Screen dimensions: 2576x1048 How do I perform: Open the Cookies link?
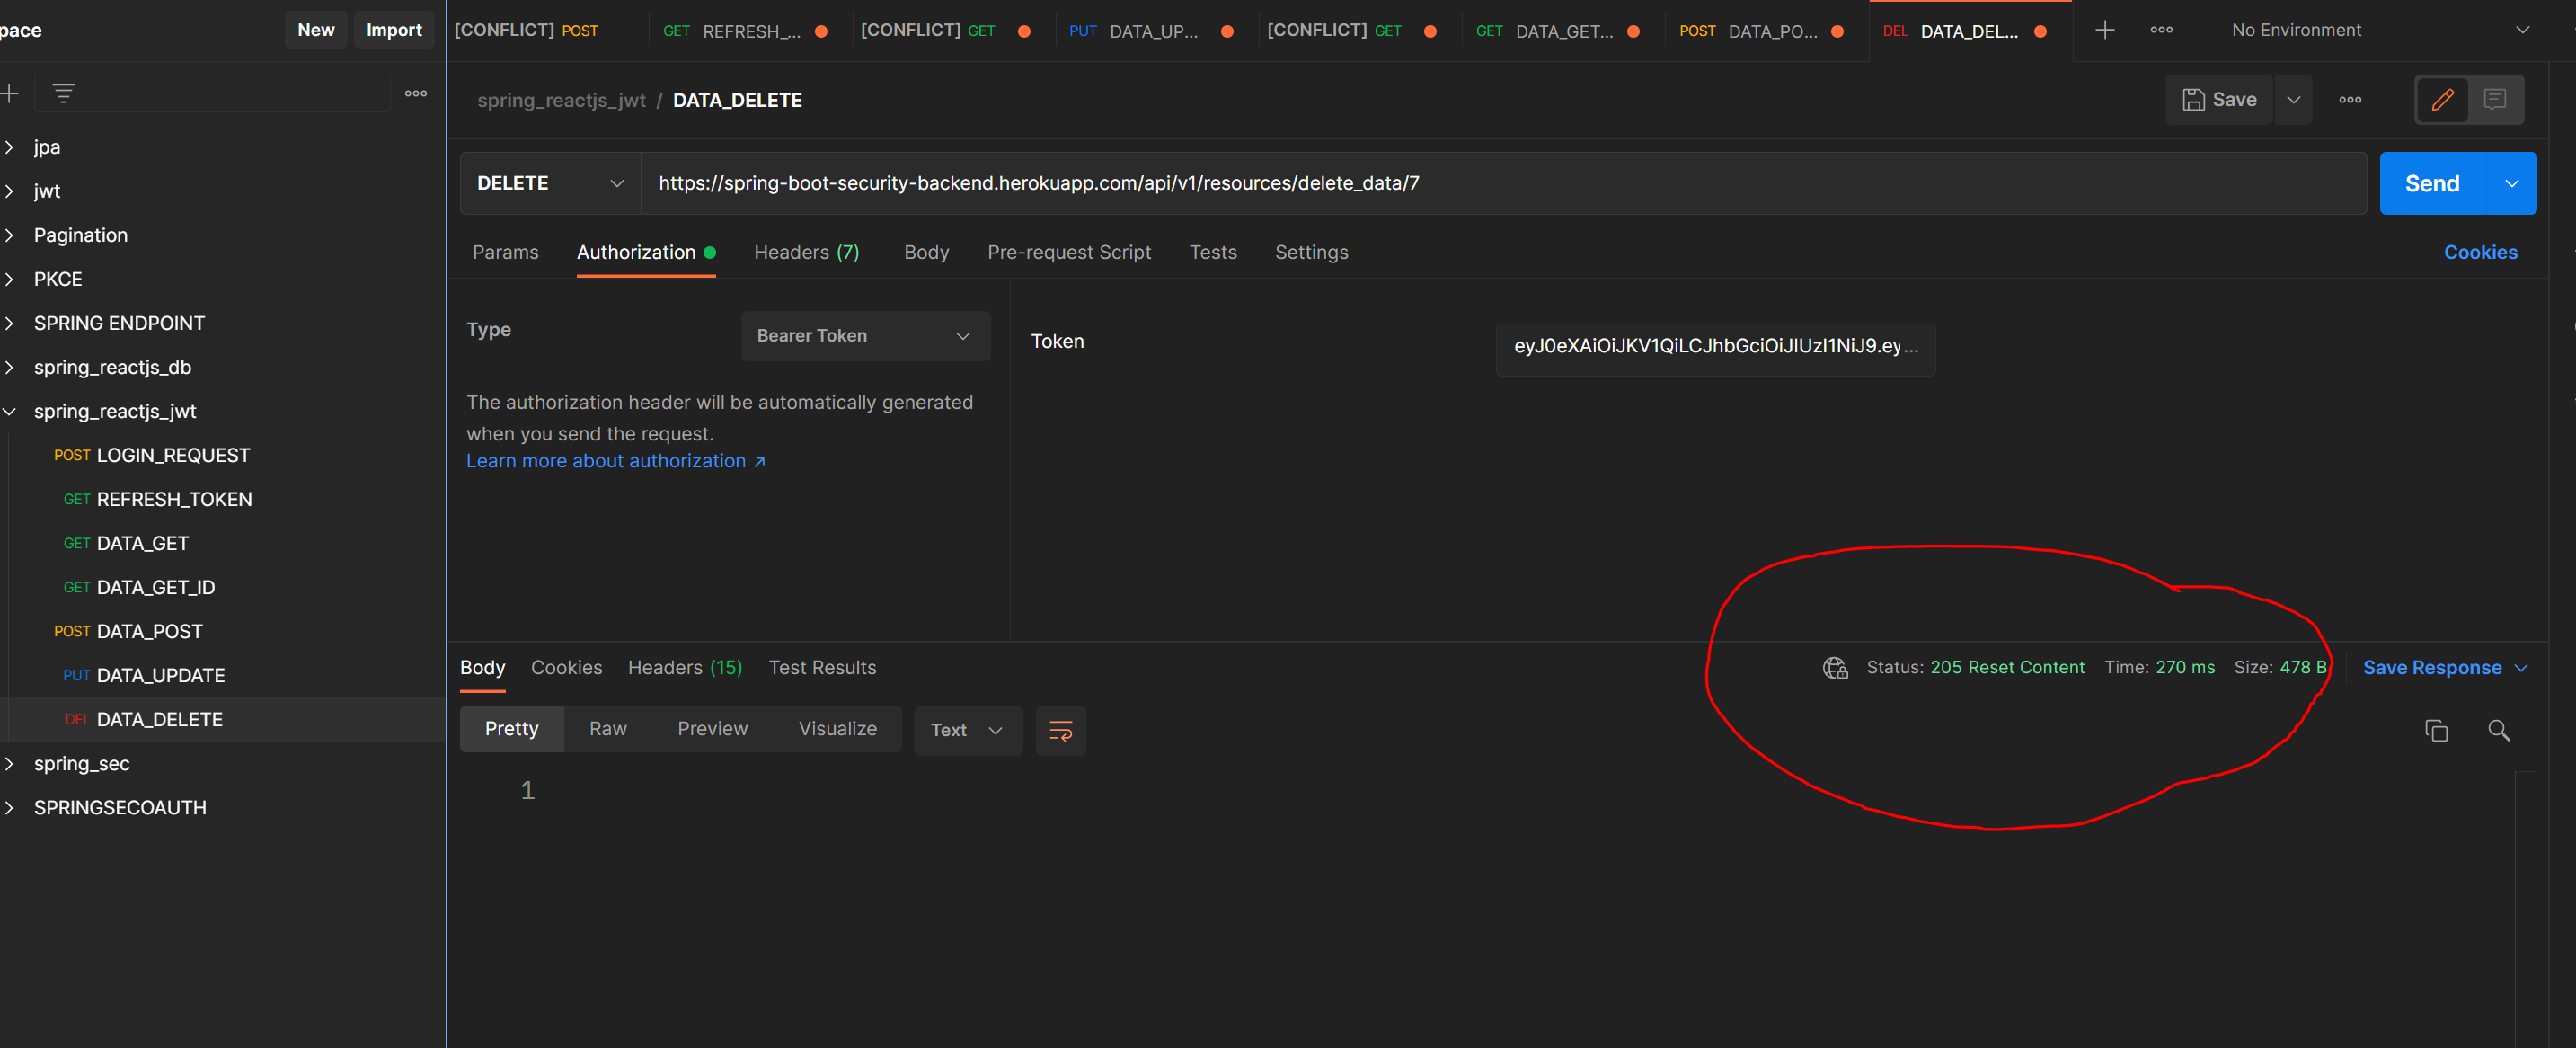[2480, 253]
